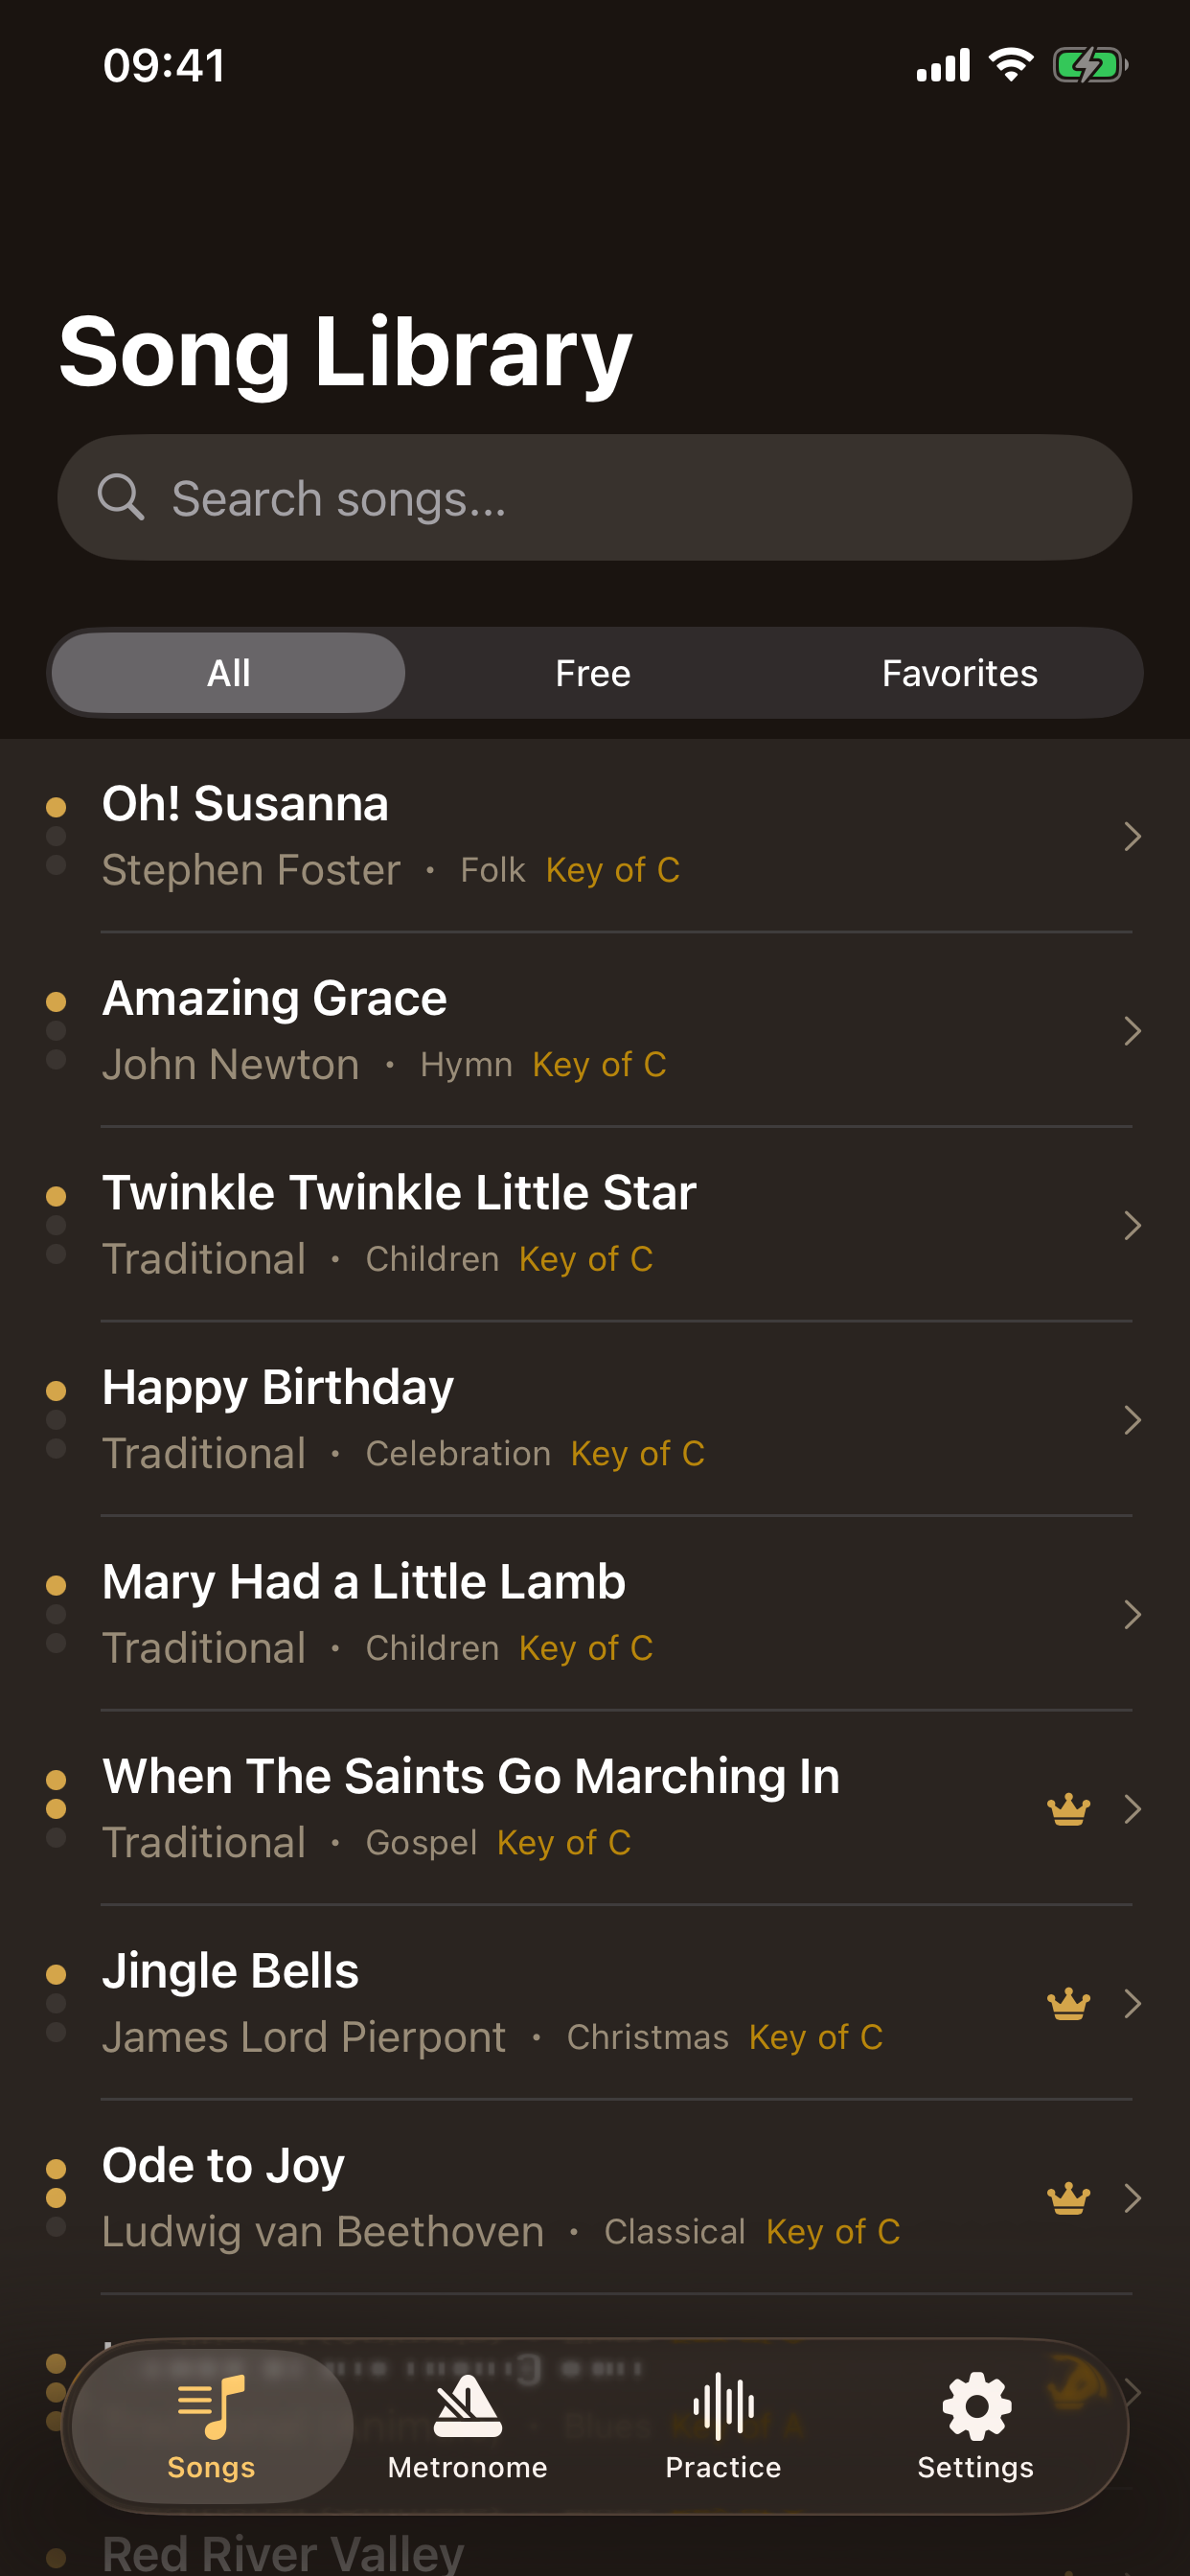This screenshot has width=1190, height=2576.
Task: Open the Twinkle Twinkle Little Star song
Action: click(595, 1225)
